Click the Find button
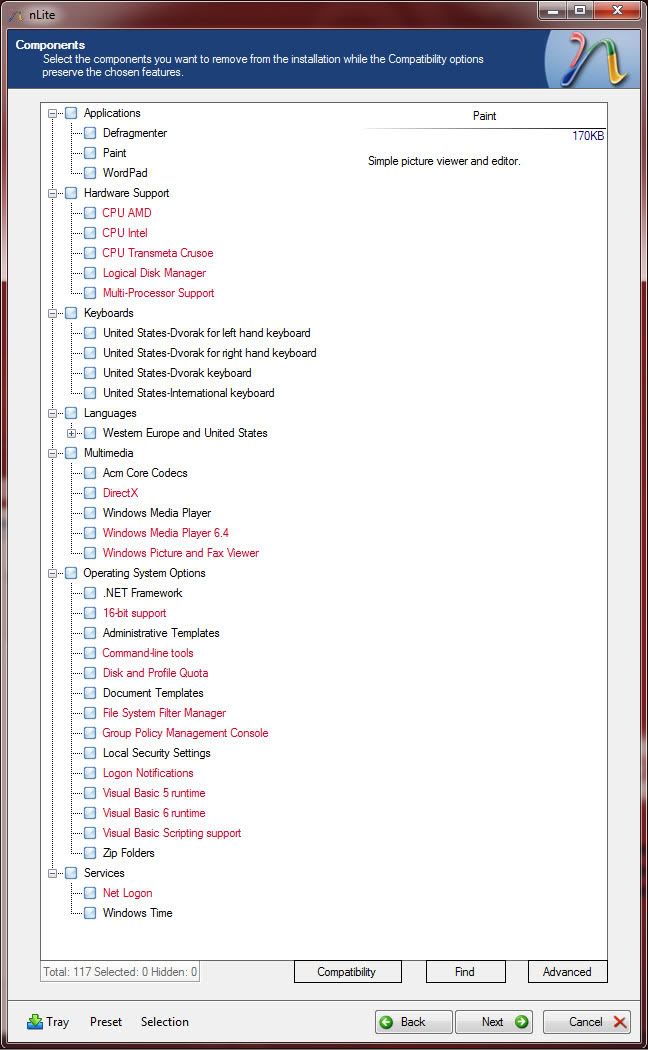648x1050 pixels. 465,971
